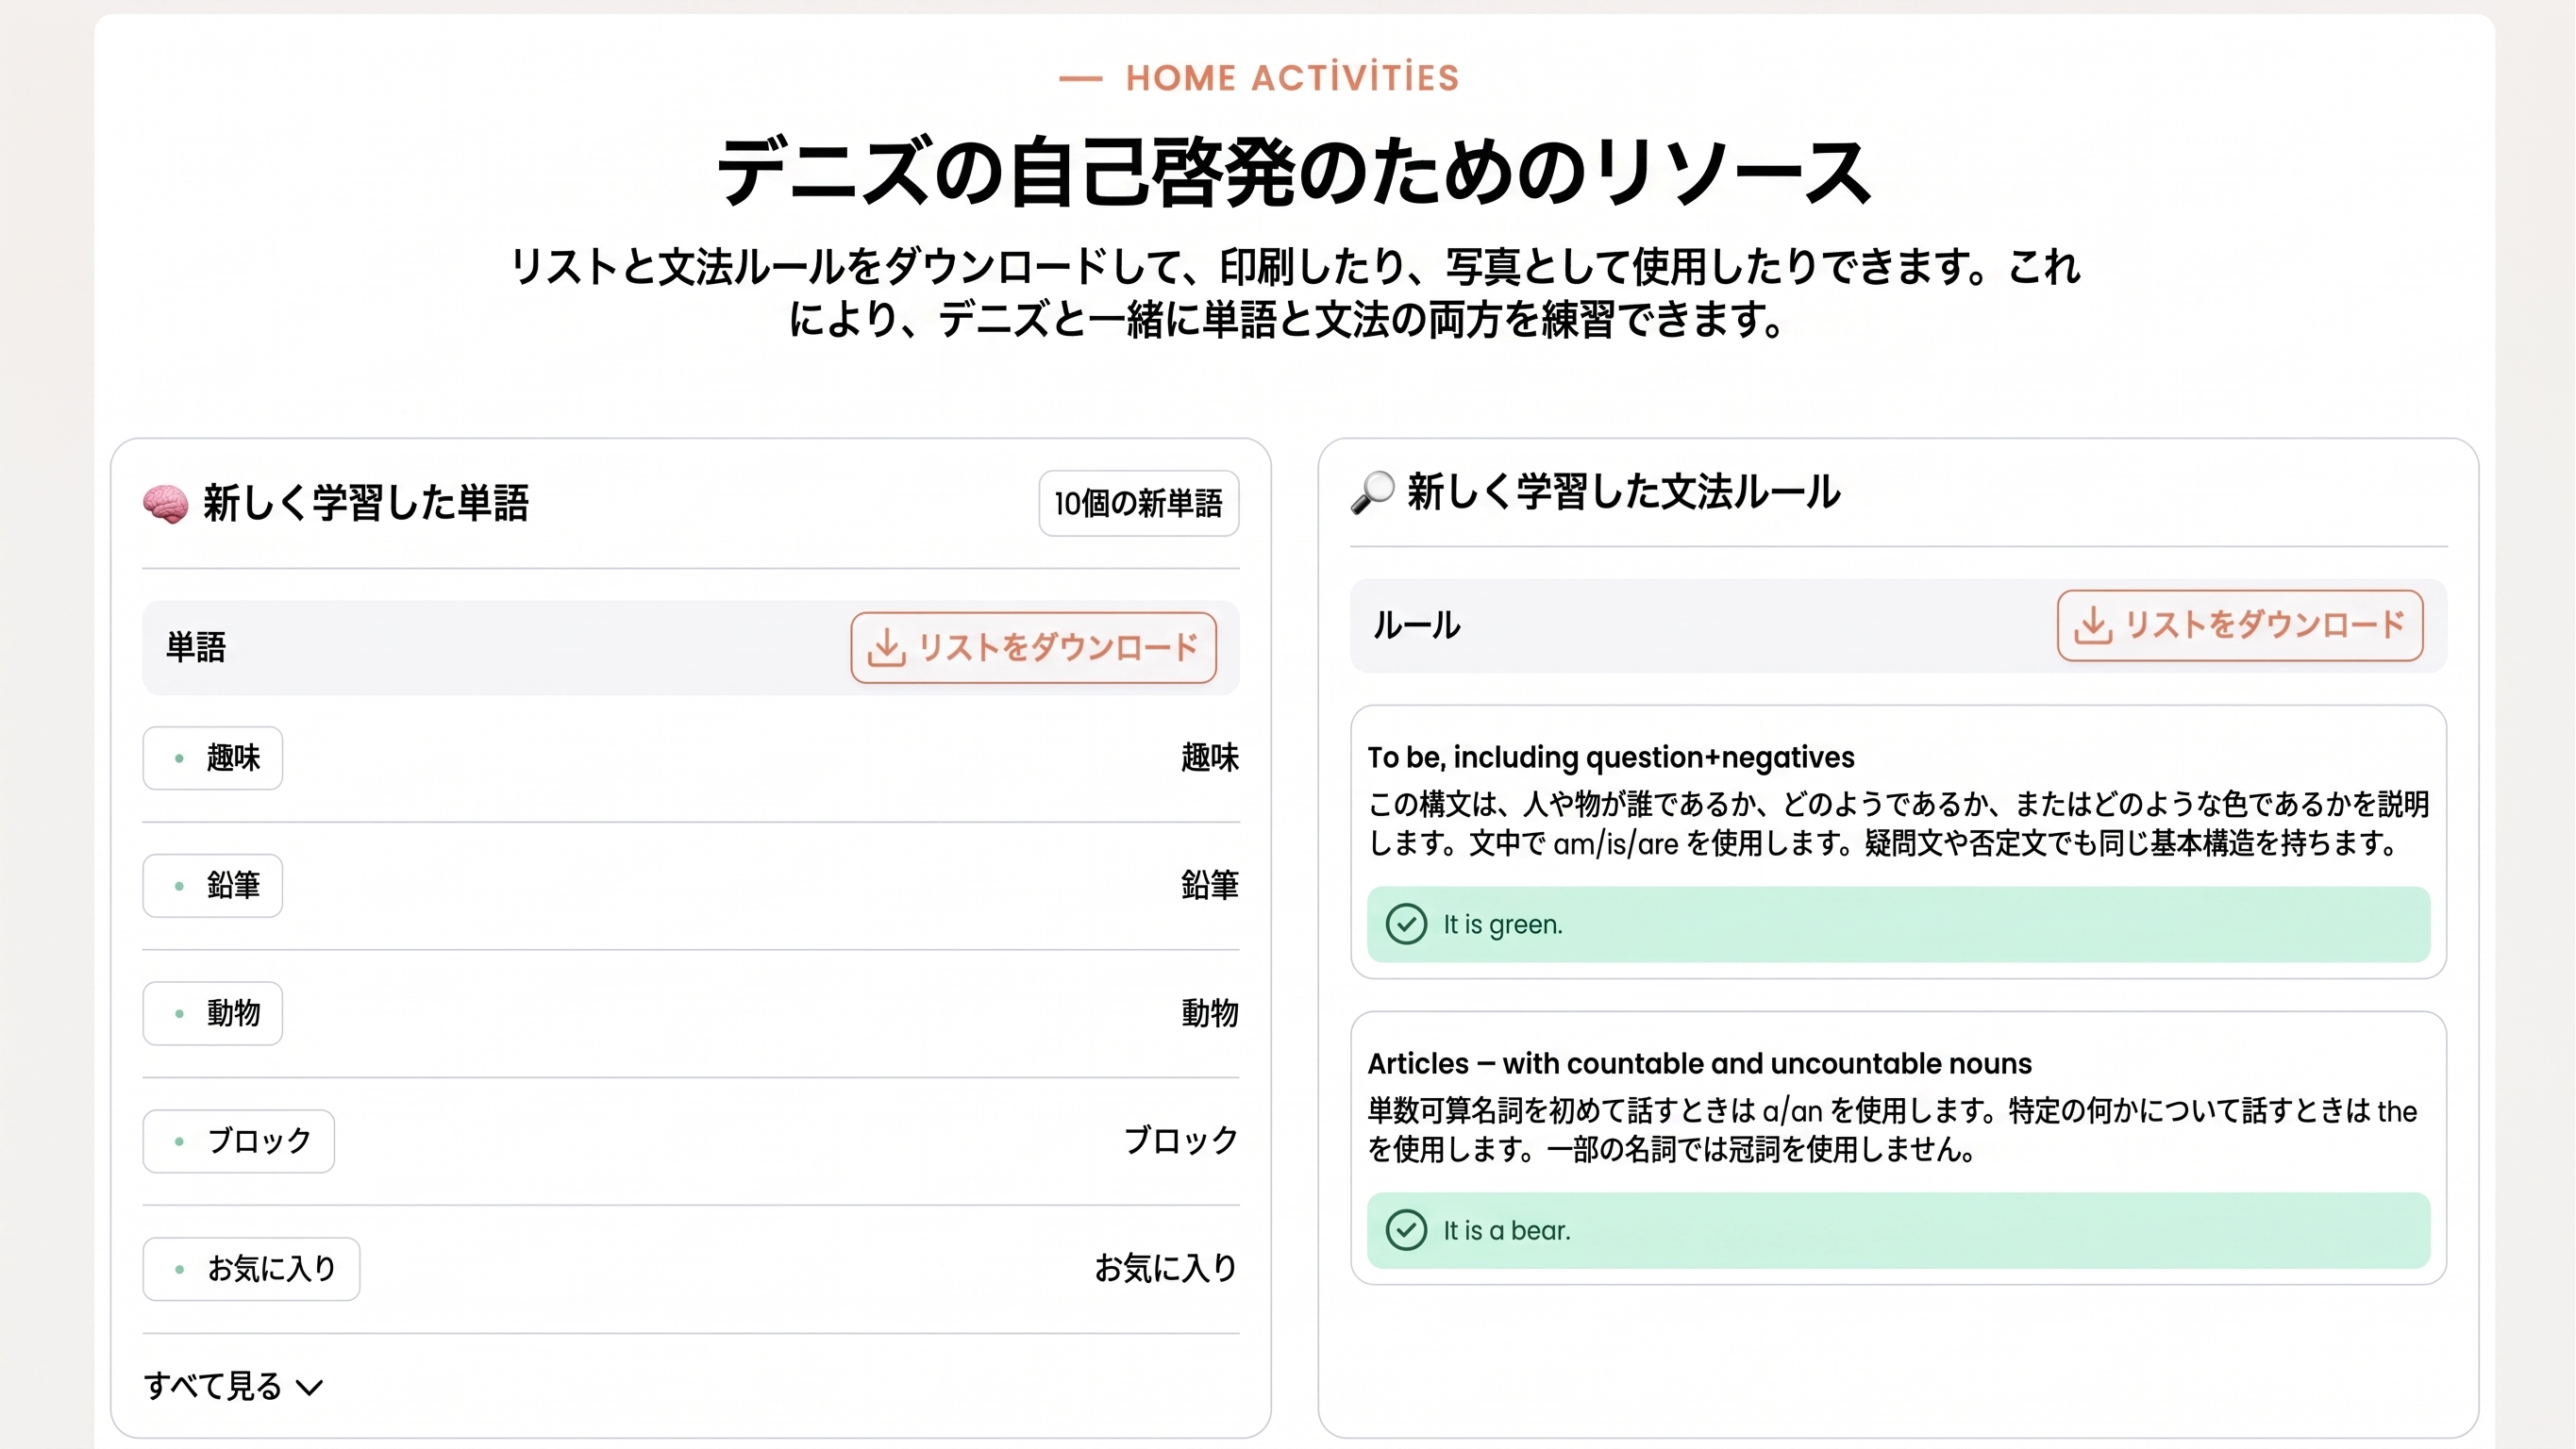
Task: Select the ブロック word chip
Action: (238, 1141)
